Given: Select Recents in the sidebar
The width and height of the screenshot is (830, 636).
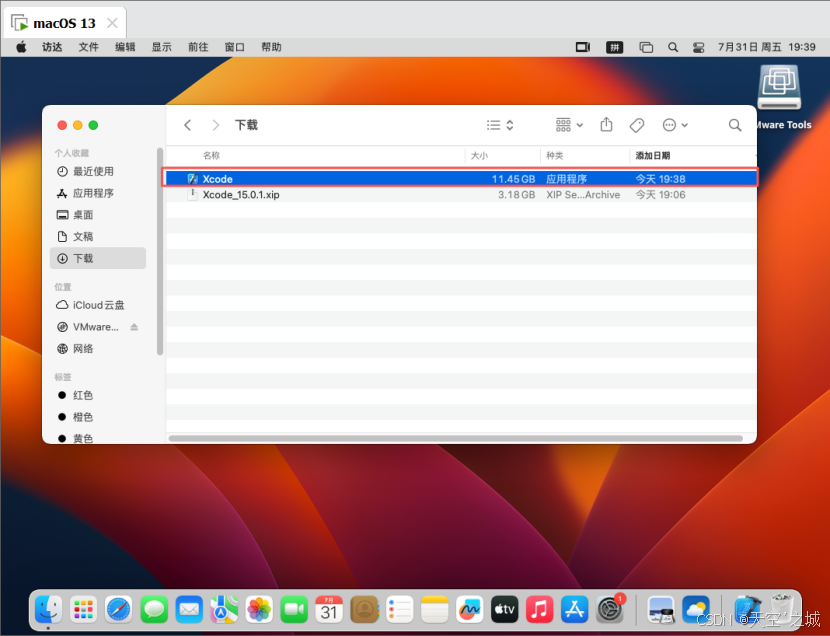Looking at the screenshot, I should tap(98, 171).
